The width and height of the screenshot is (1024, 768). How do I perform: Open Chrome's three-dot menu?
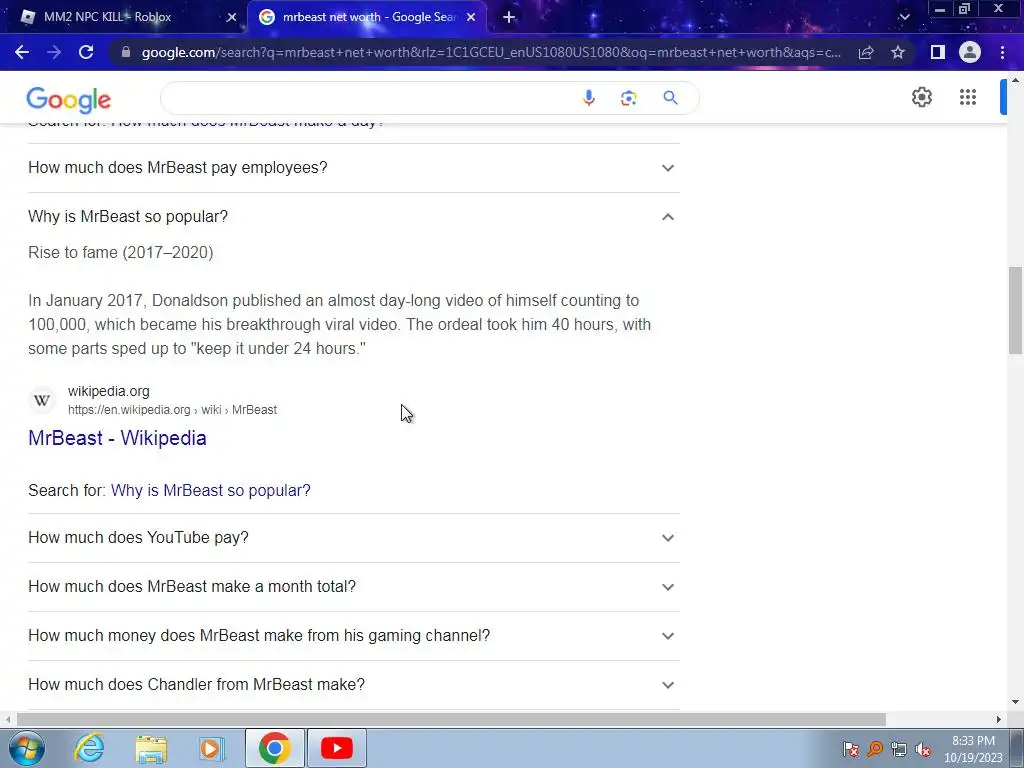pyautogui.click(x=1002, y=52)
